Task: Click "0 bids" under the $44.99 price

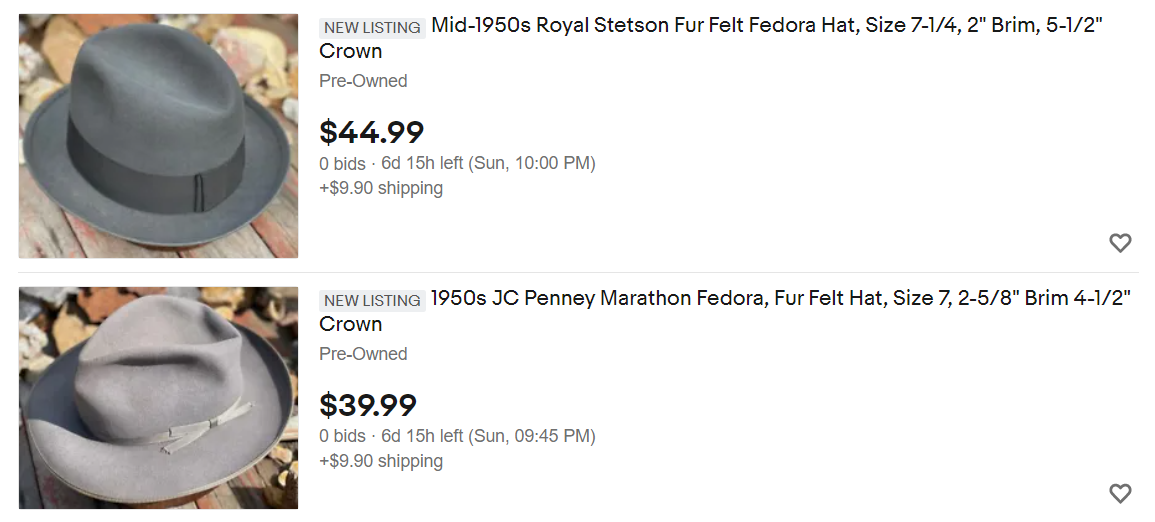Action: 342,163
